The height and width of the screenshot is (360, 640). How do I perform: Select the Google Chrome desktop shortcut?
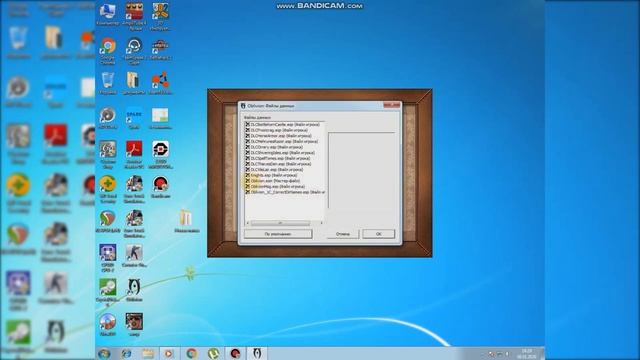(108, 51)
